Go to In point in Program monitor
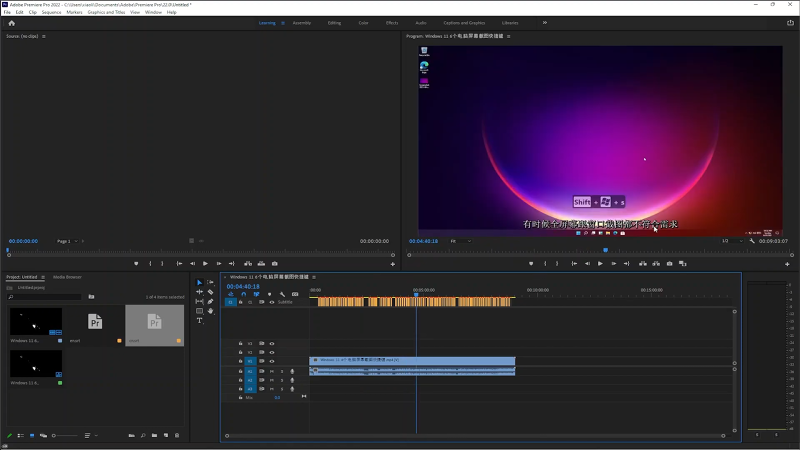Image resolution: width=800 pixels, height=450 pixels. tap(574, 264)
